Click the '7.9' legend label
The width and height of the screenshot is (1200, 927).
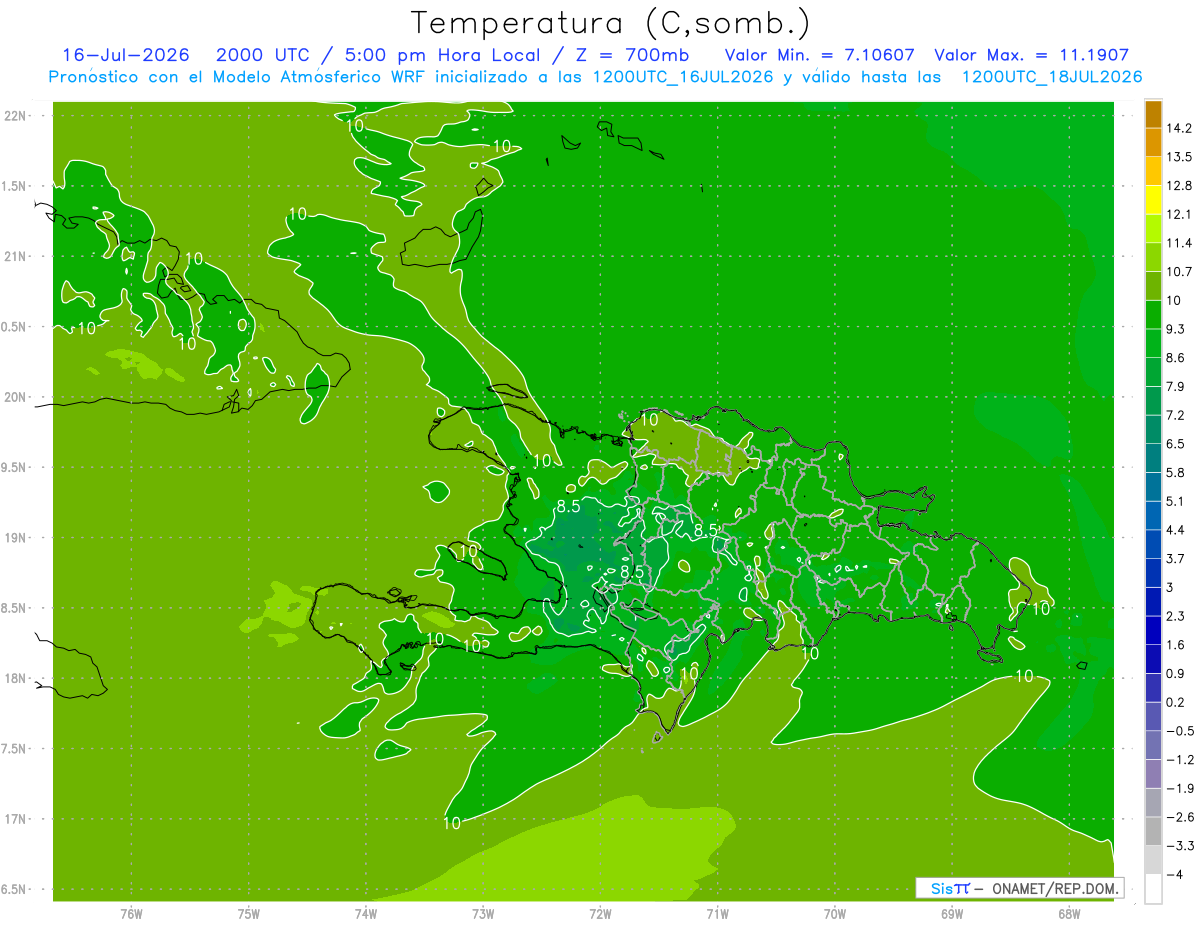(1176, 387)
